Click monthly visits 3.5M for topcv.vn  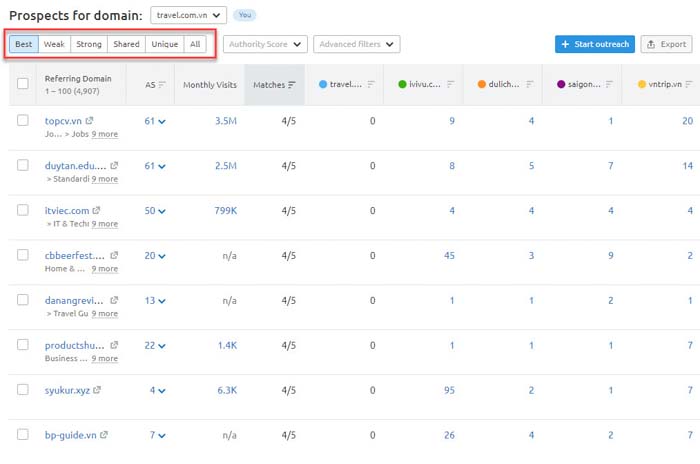[226, 121]
